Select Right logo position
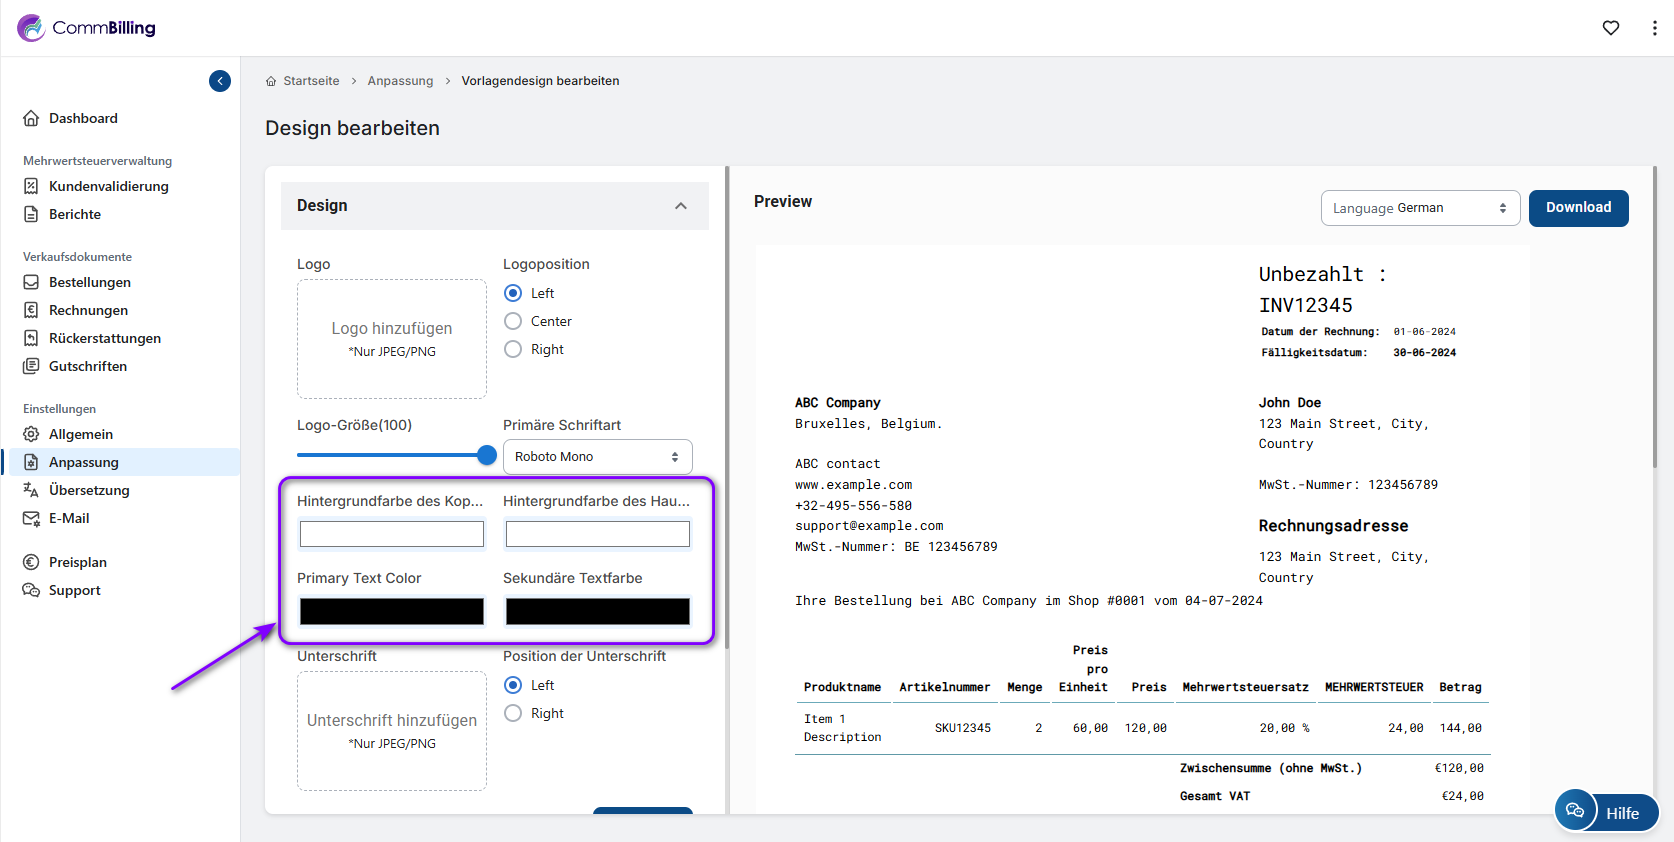Image resolution: width=1674 pixels, height=842 pixels. tap(513, 349)
